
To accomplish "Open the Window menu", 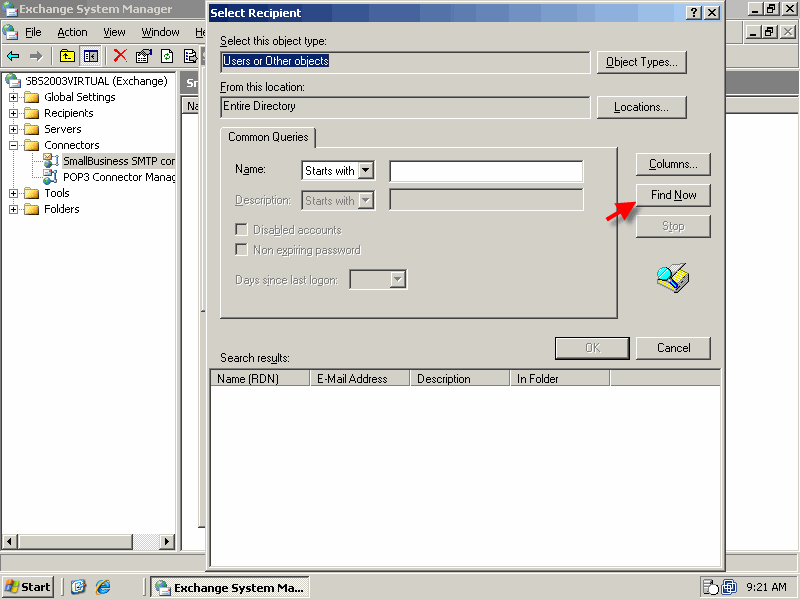I will point(160,32).
